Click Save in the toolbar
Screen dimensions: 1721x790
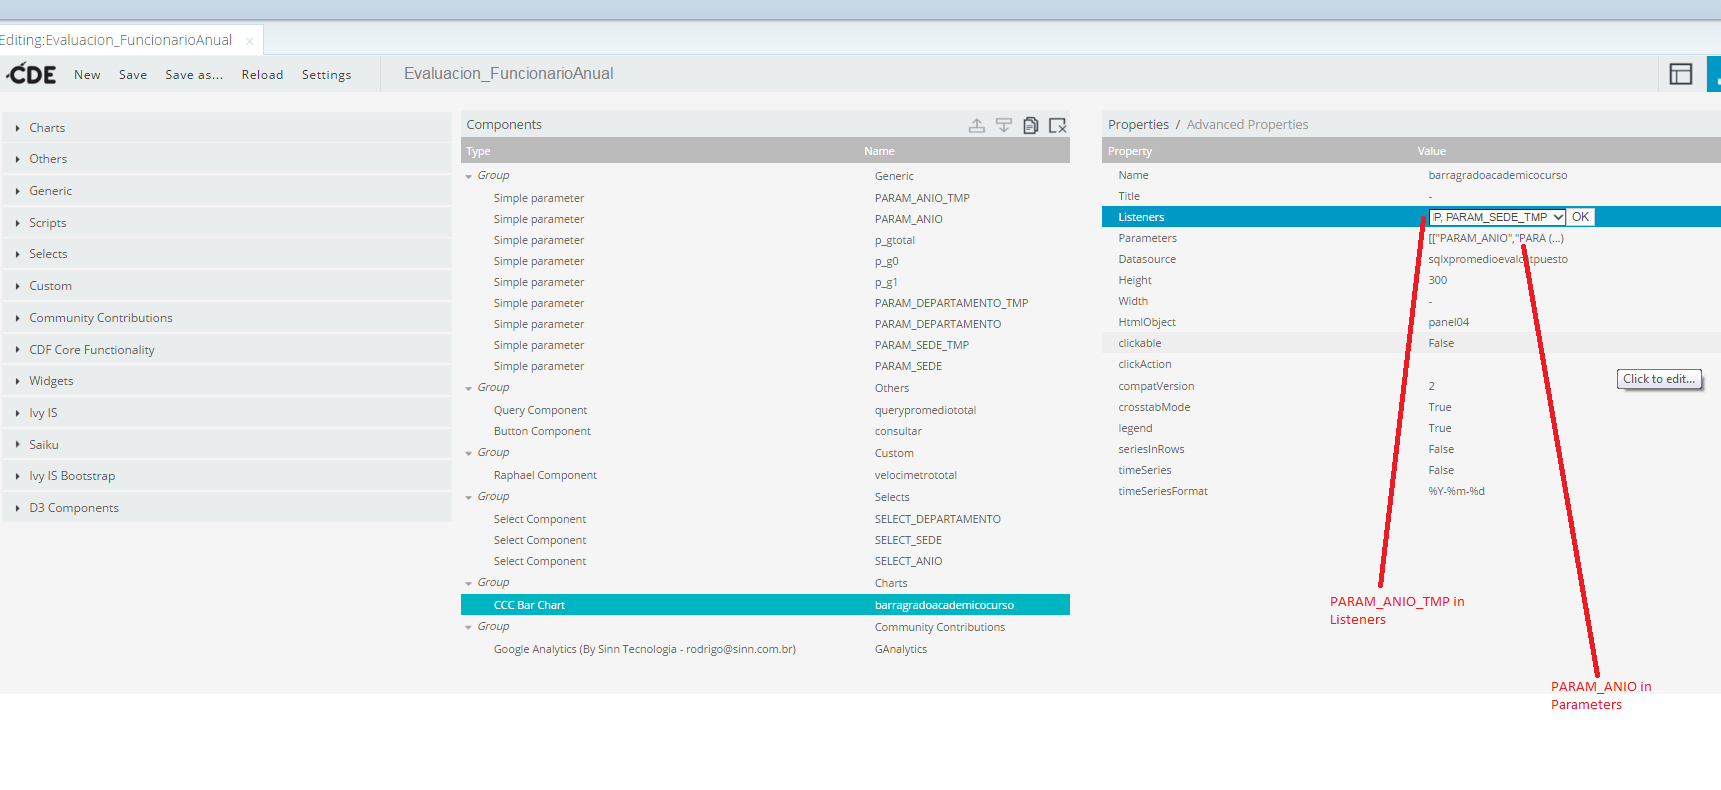pos(133,75)
